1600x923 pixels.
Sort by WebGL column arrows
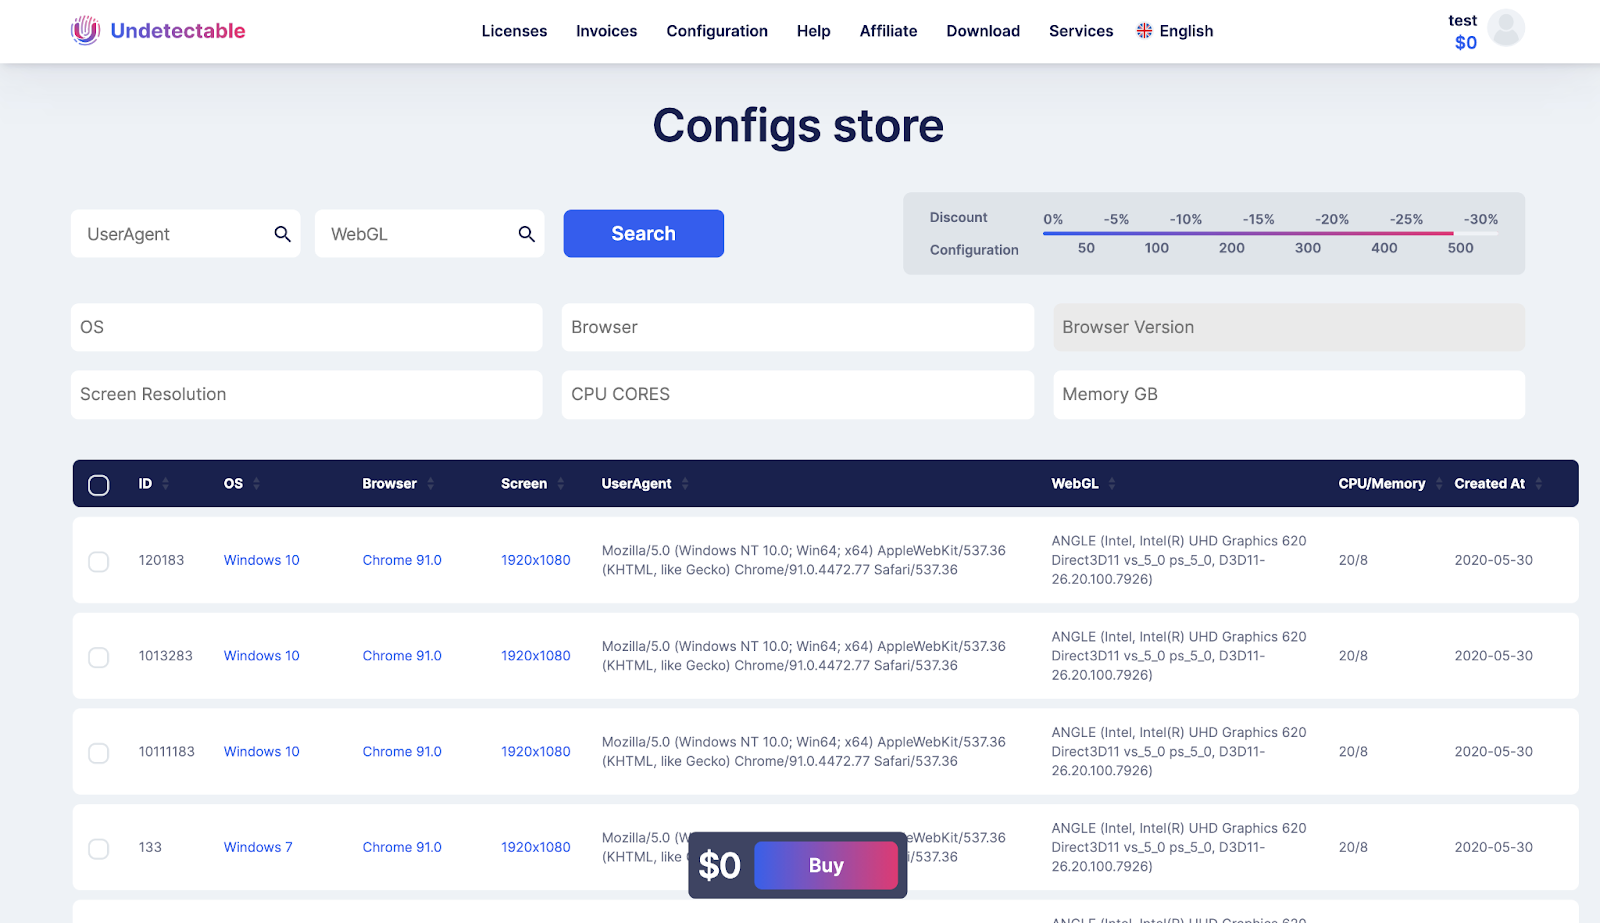1112,484
